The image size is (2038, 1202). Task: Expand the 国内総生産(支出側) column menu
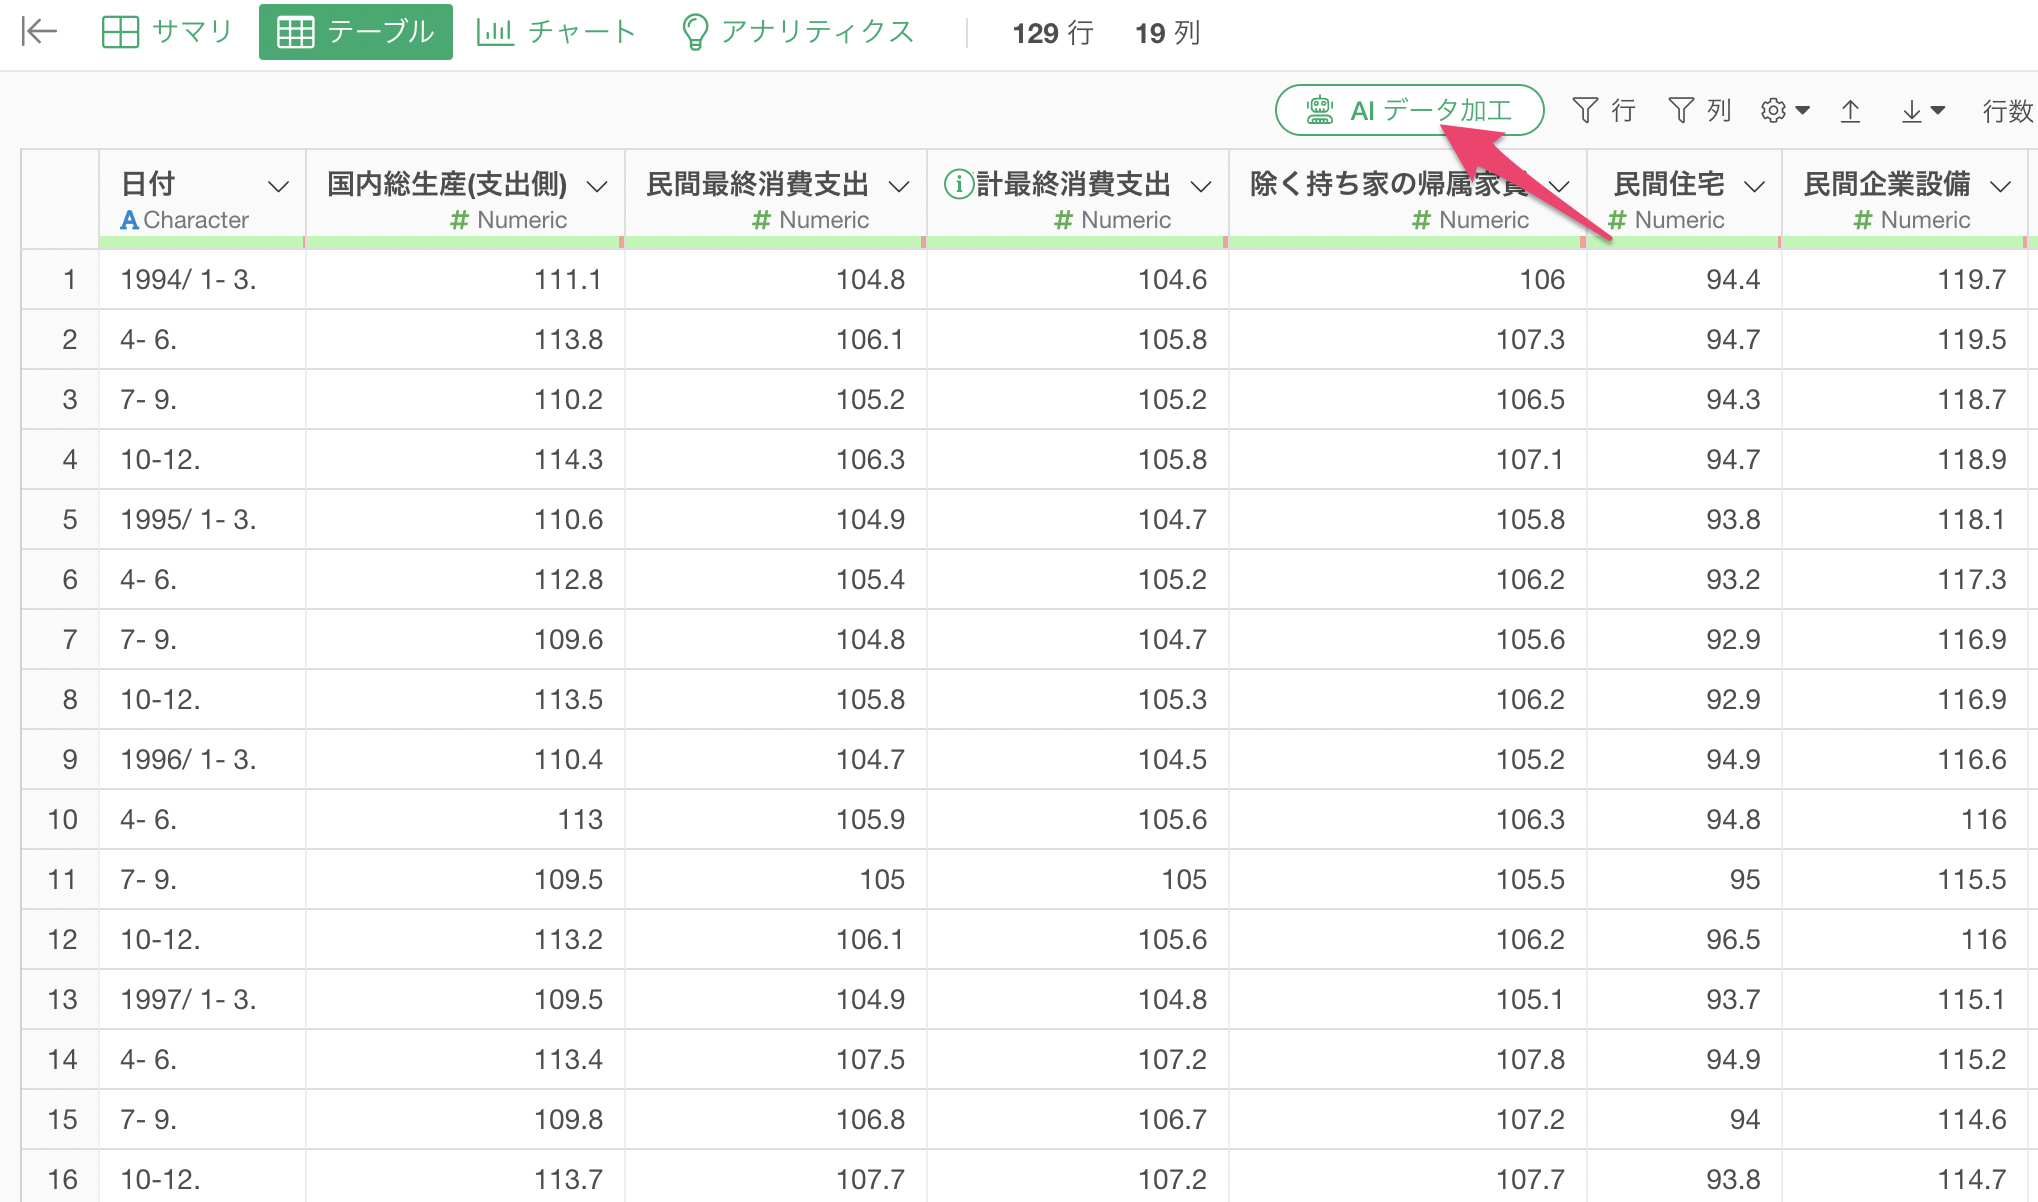597,186
